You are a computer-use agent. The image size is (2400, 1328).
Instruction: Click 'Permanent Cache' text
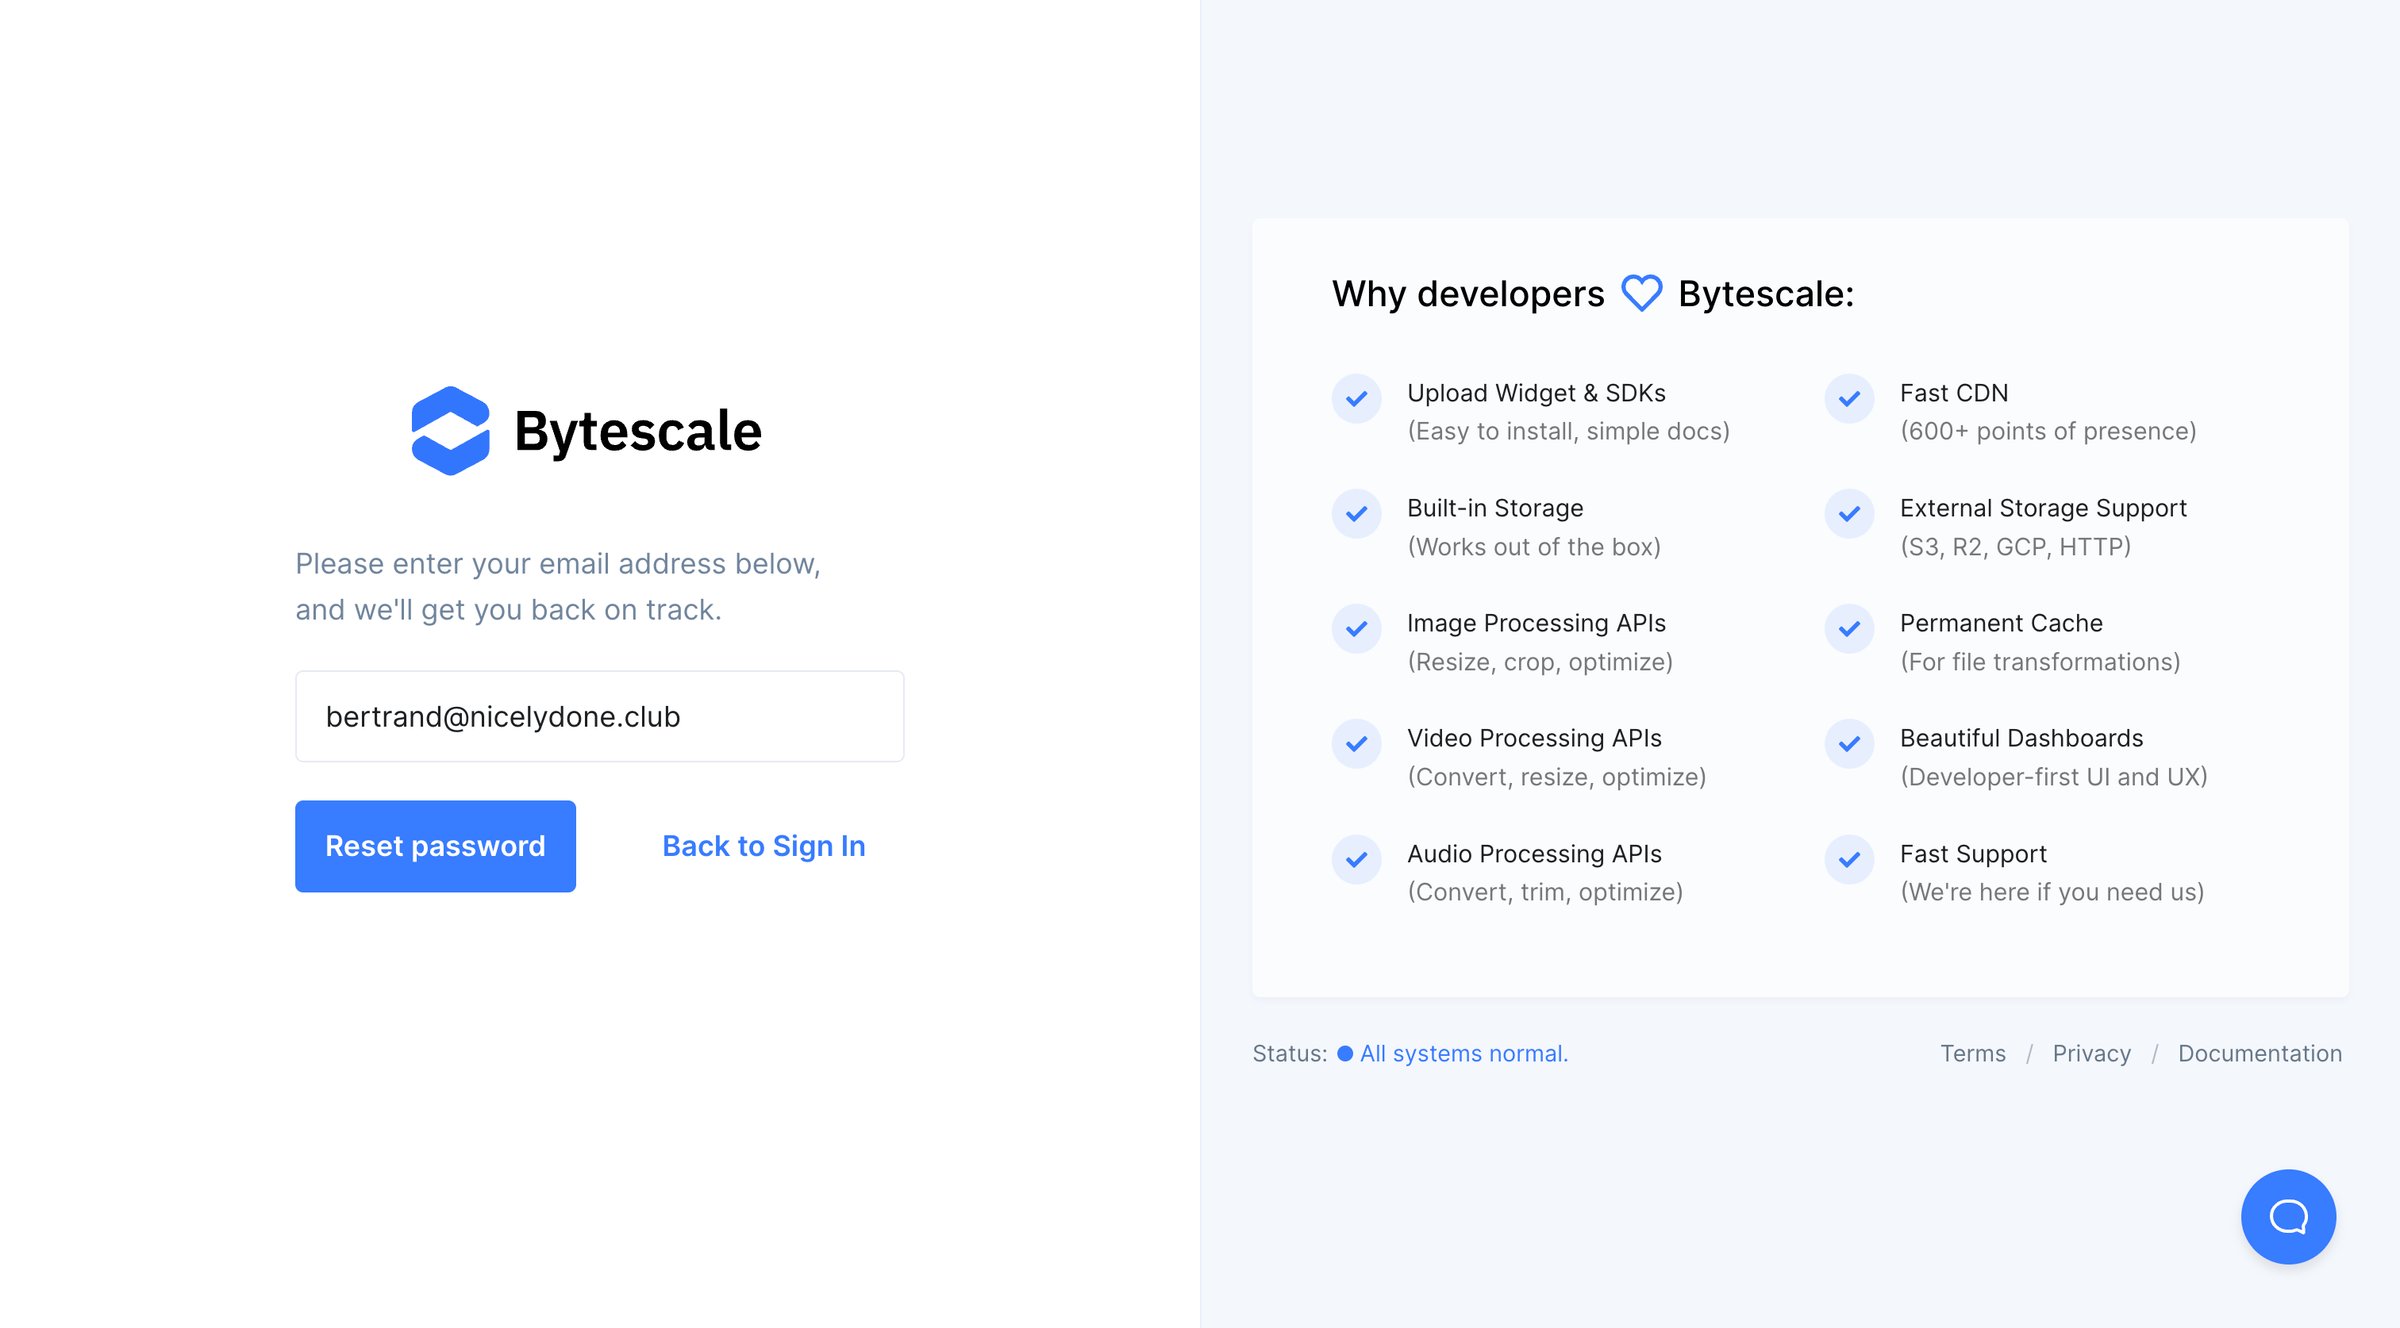coord(2001,623)
